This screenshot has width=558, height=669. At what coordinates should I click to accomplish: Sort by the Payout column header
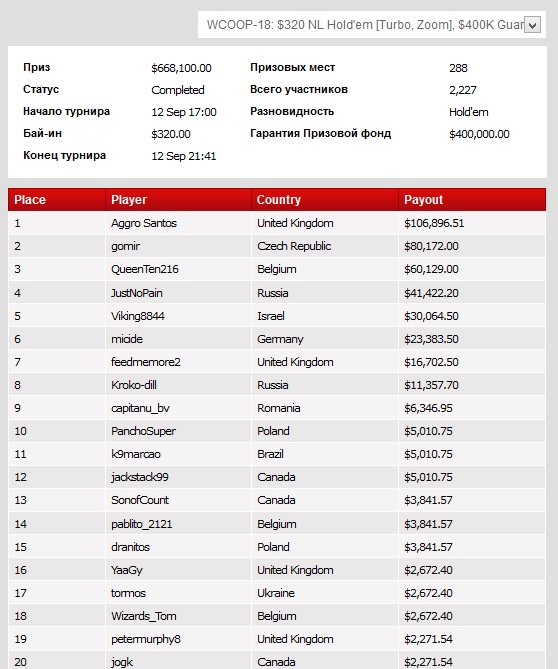pyautogui.click(x=423, y=200)
